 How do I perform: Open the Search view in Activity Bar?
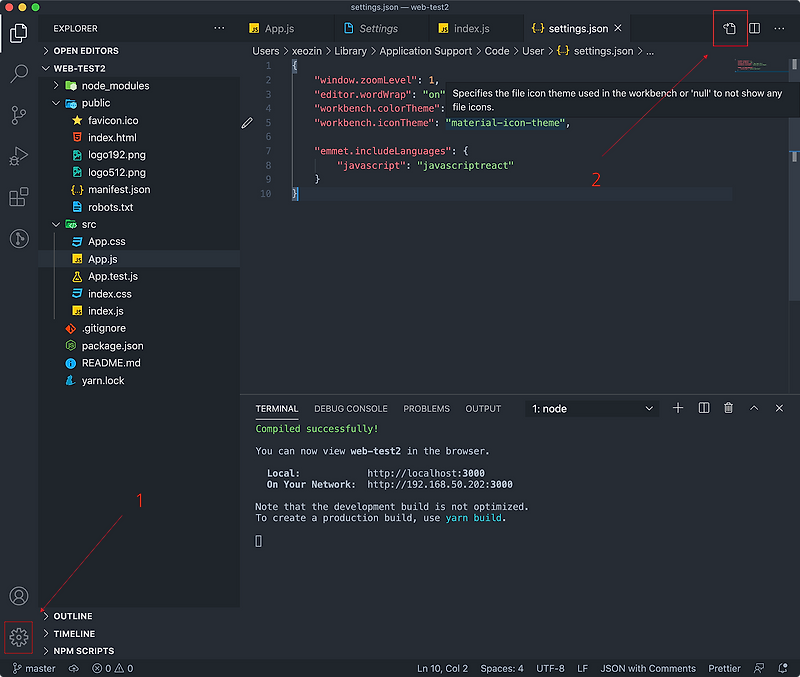pos(18,75)
